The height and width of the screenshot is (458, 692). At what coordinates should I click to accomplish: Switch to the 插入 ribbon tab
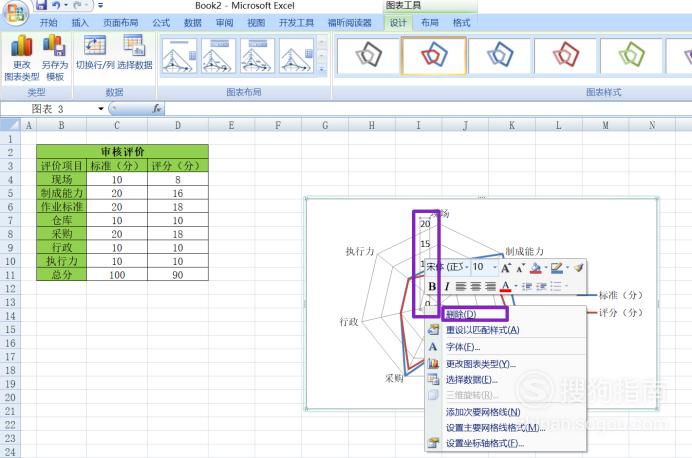[x=80, y=23]
